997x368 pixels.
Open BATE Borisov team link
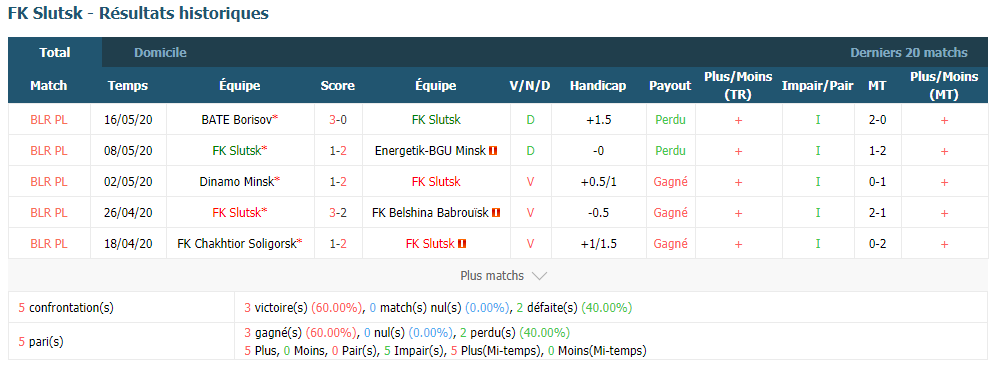(x=237, y=119)
